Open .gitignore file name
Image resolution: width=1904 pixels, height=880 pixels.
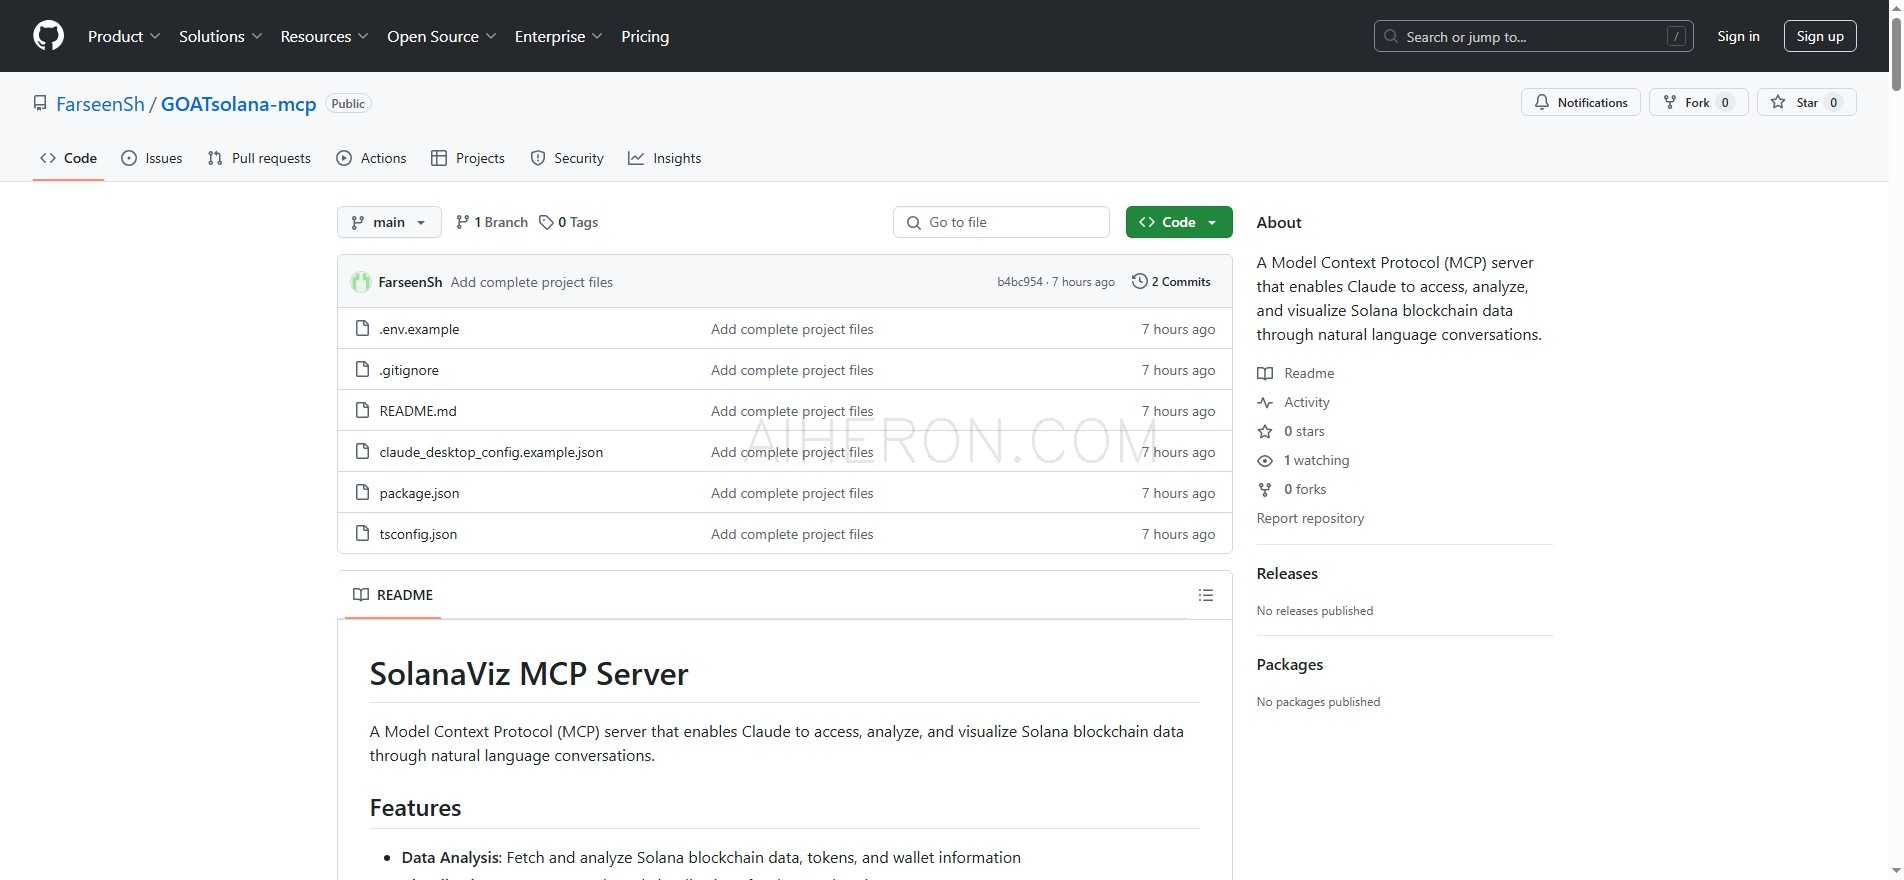[x=409, y=370]
